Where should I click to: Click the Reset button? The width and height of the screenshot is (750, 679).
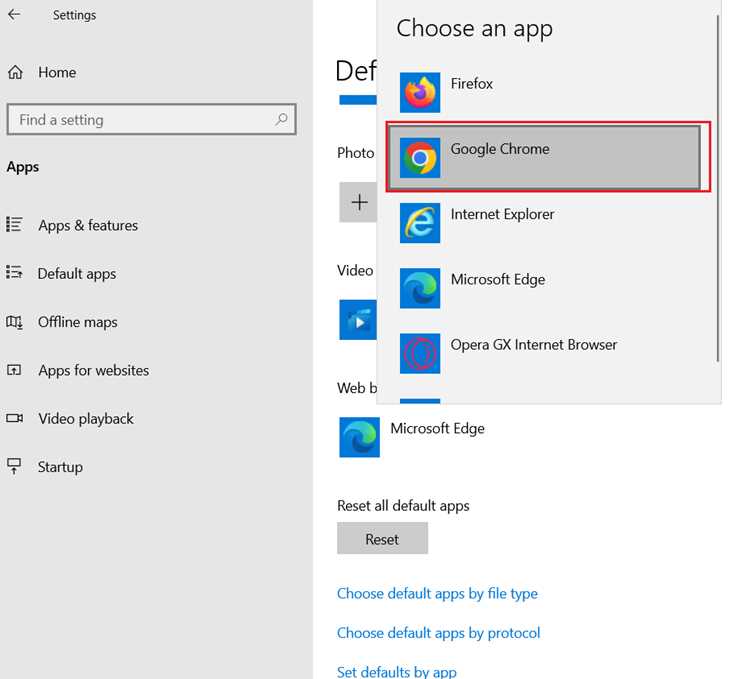tap(382, 538)
